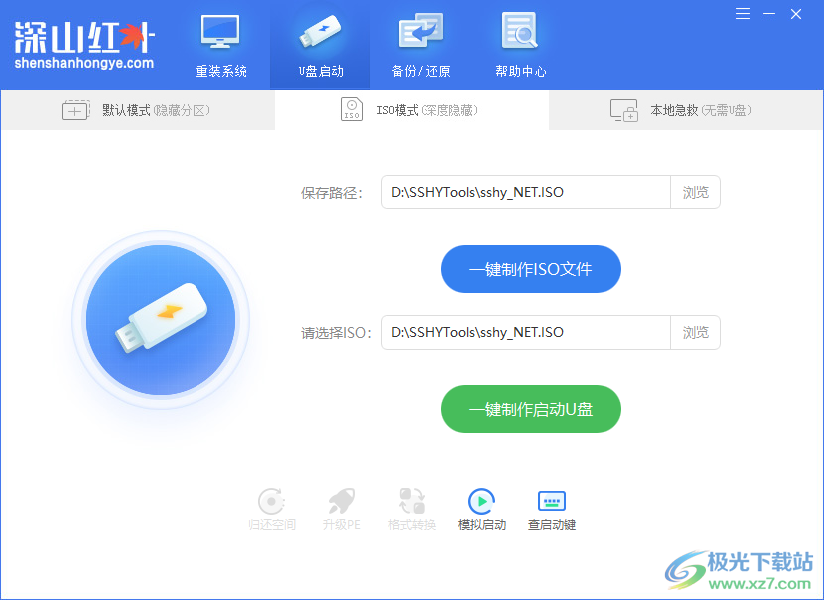This screenshot has width=824, height=600.
Task: Open the 帮助中心 (Help Center)
Action: tap(519, 44)
